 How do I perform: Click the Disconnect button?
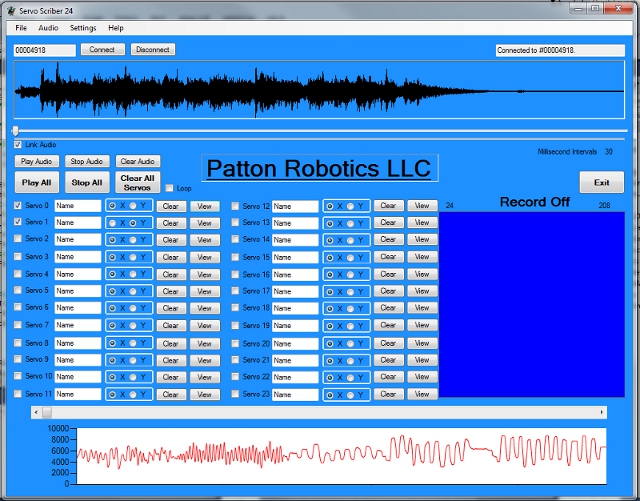click(153, 49)
